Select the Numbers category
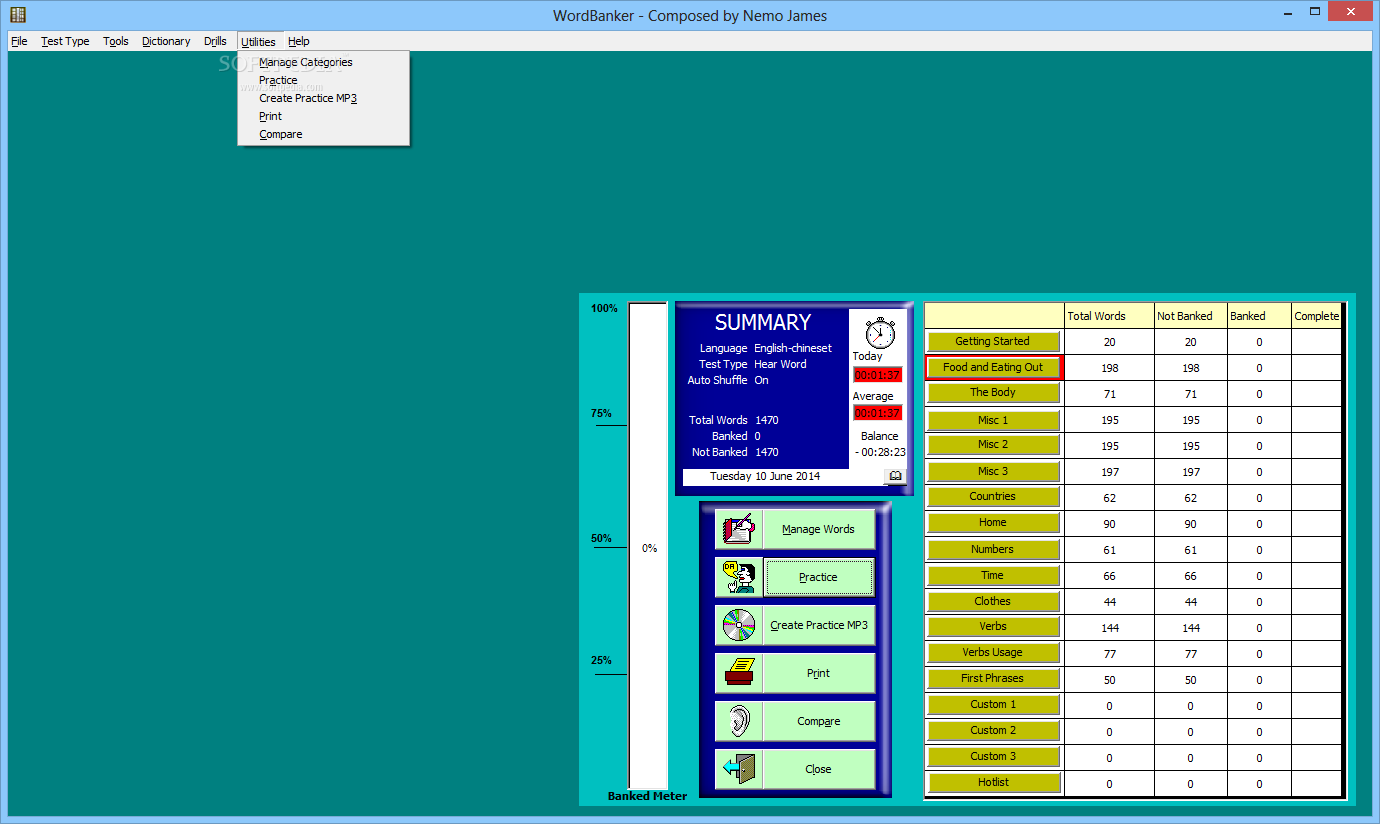Screen dimensions: 1380x824 [993, 549]
